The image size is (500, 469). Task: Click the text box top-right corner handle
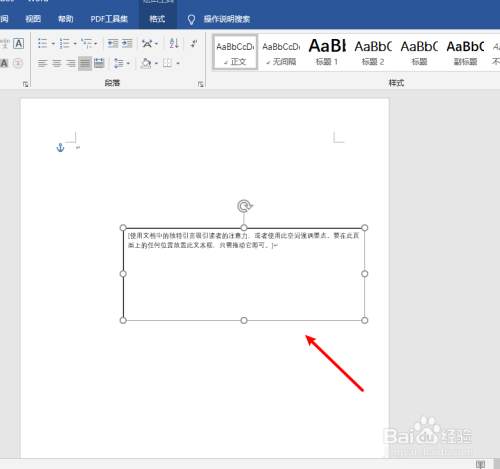pos(365,228)
